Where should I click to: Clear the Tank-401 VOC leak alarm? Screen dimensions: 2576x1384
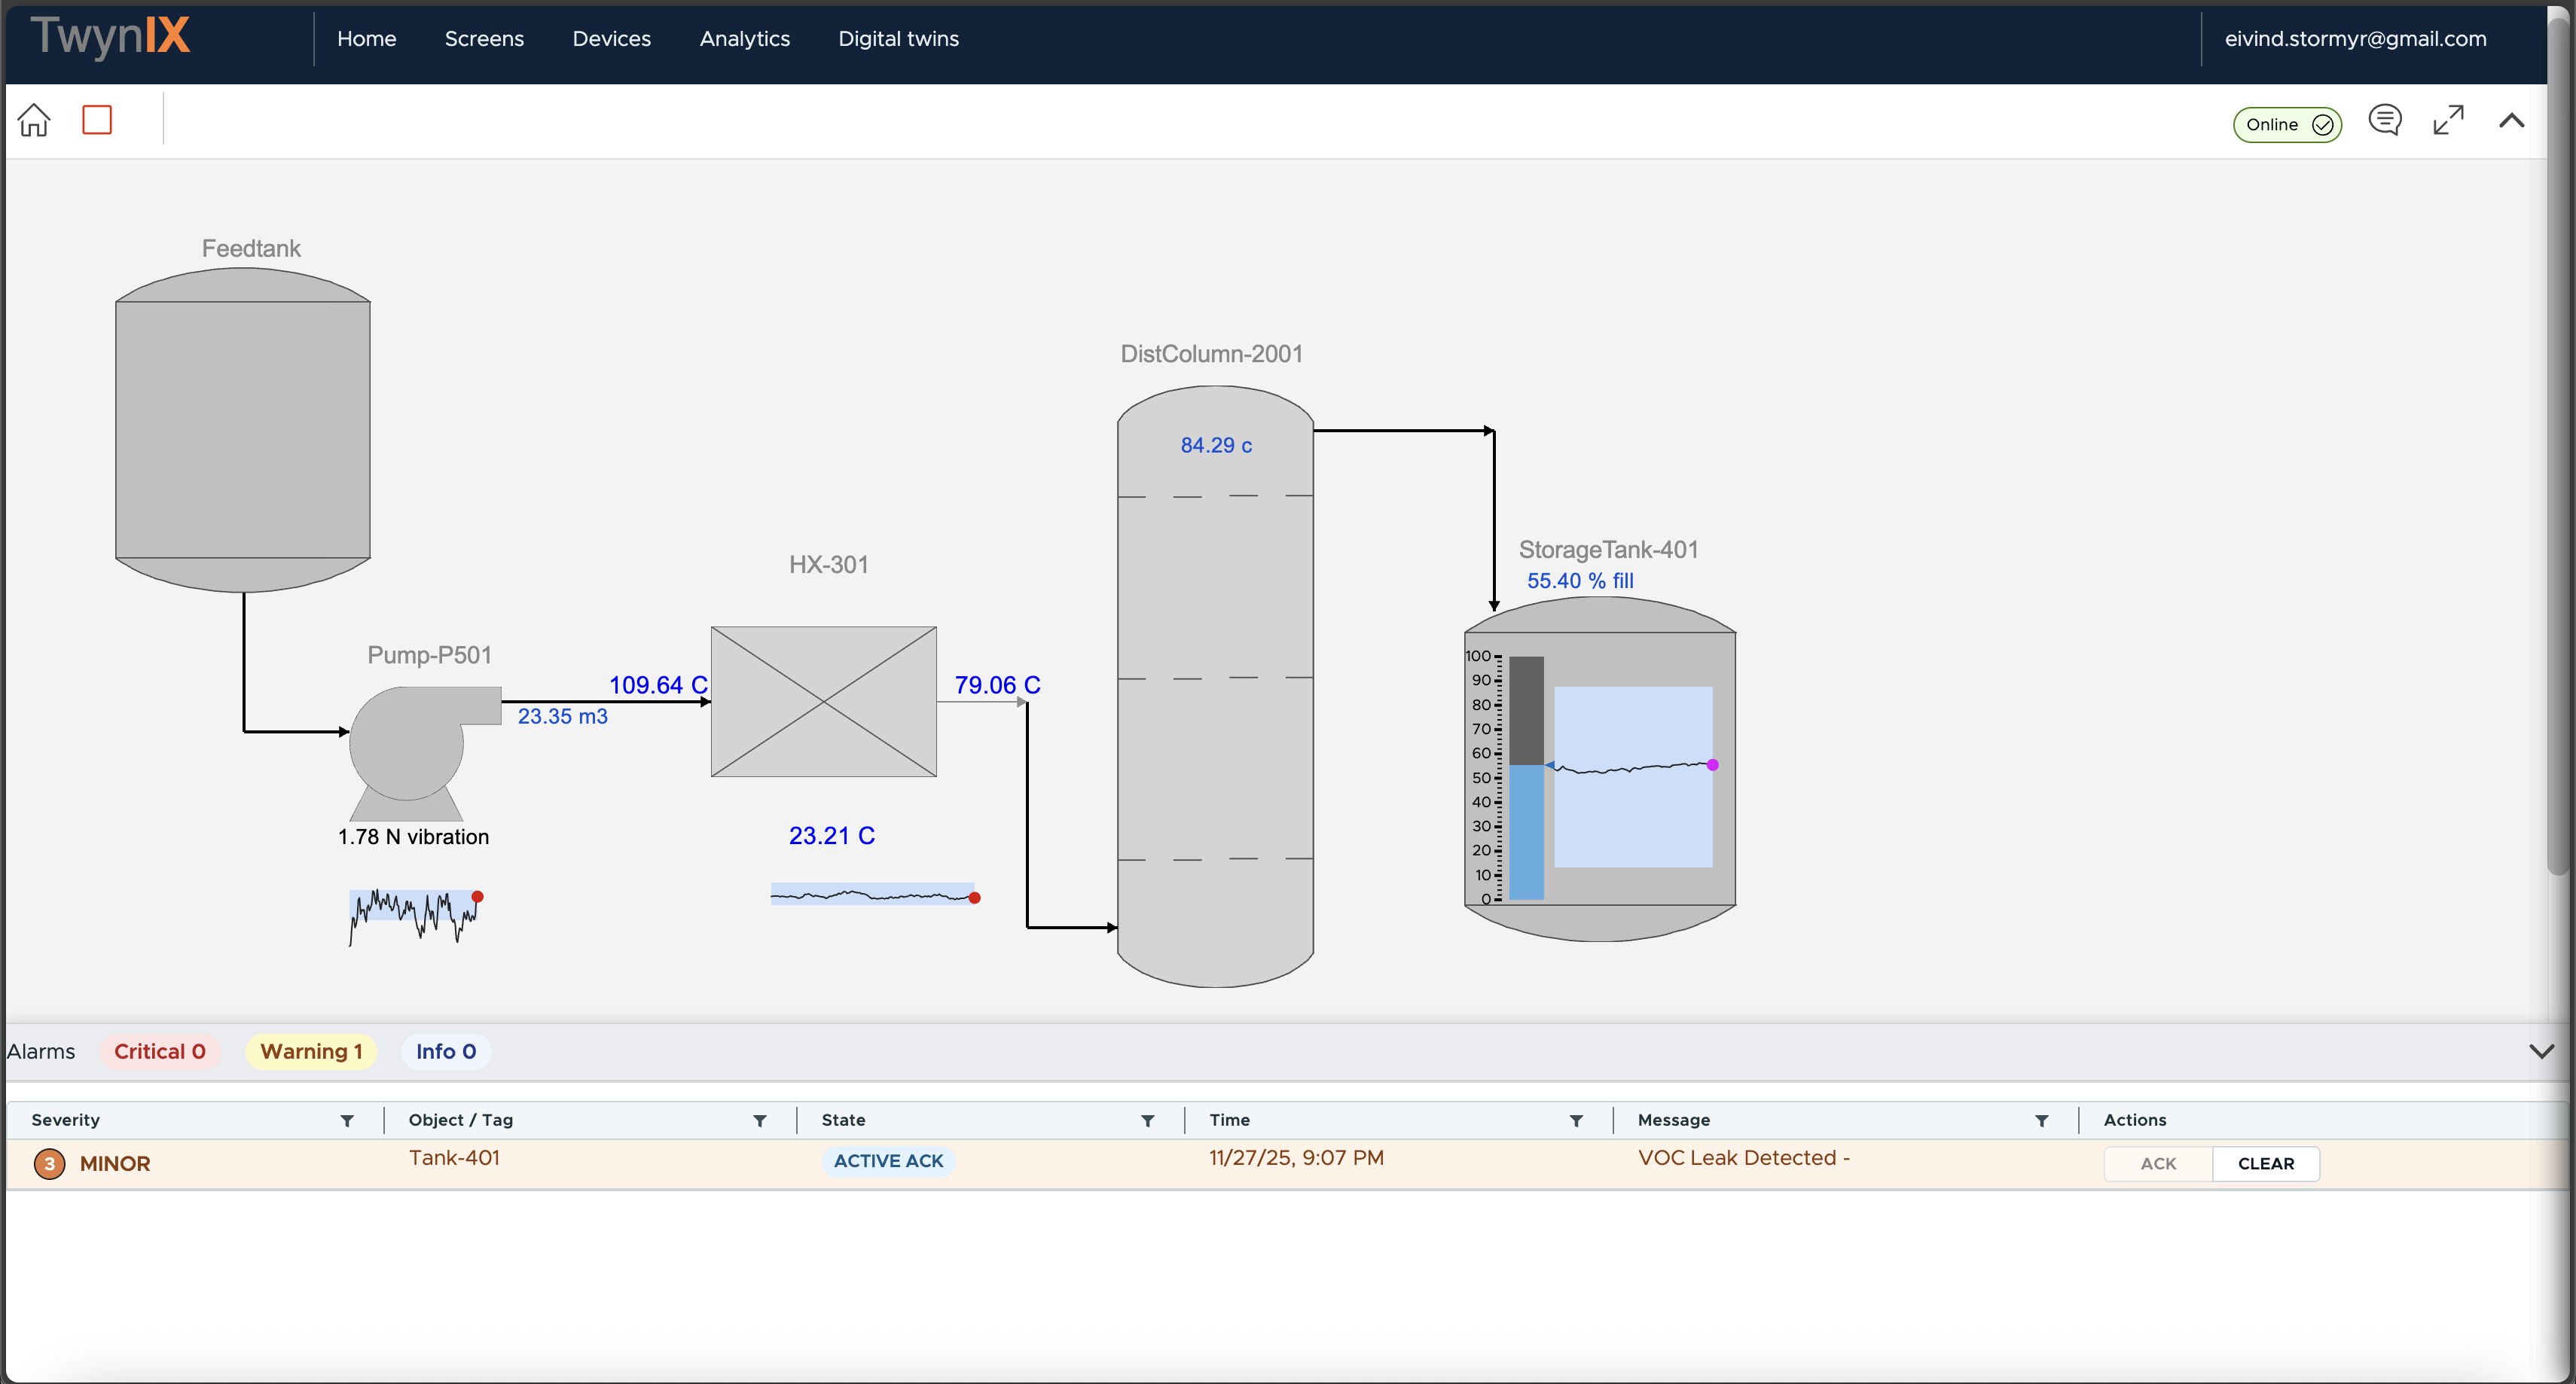click(2265, 1163)
